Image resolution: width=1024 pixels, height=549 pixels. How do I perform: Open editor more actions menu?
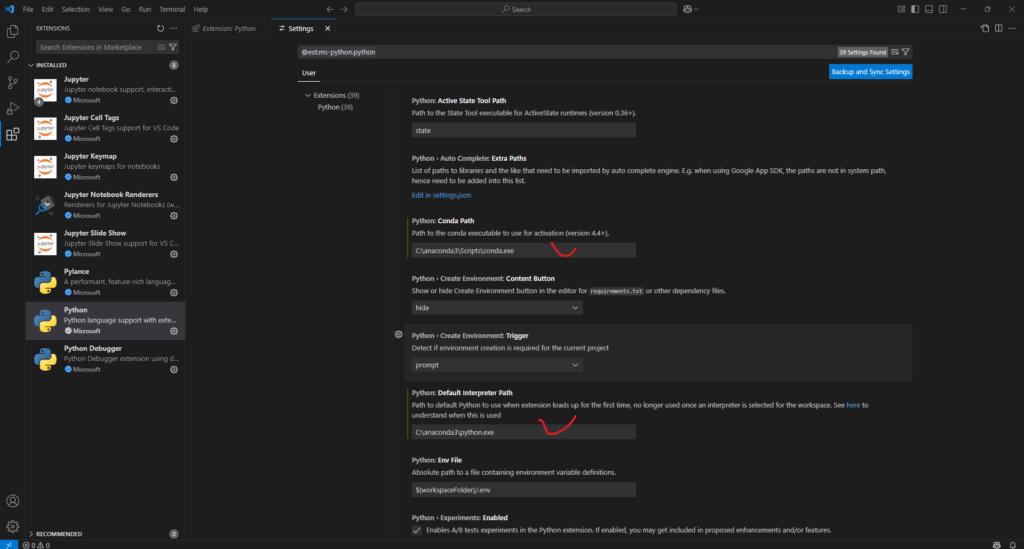[x=1012, y=29]
